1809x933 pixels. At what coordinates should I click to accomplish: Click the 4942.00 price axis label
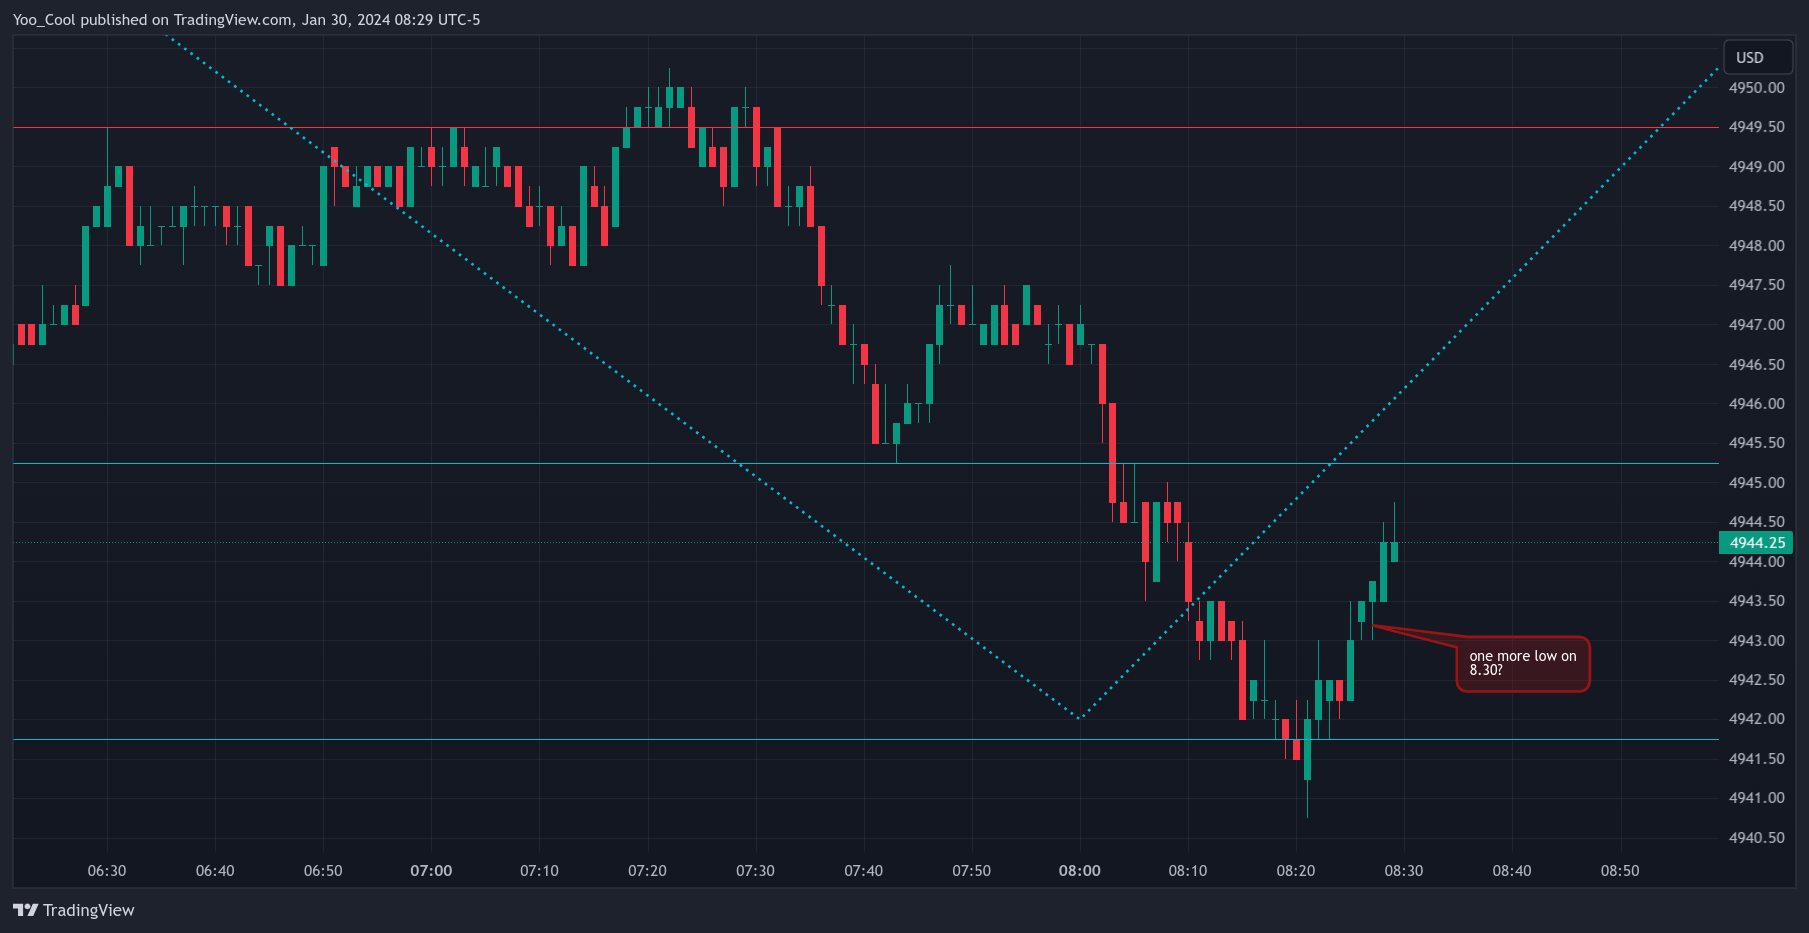(x=1757, y=719)
